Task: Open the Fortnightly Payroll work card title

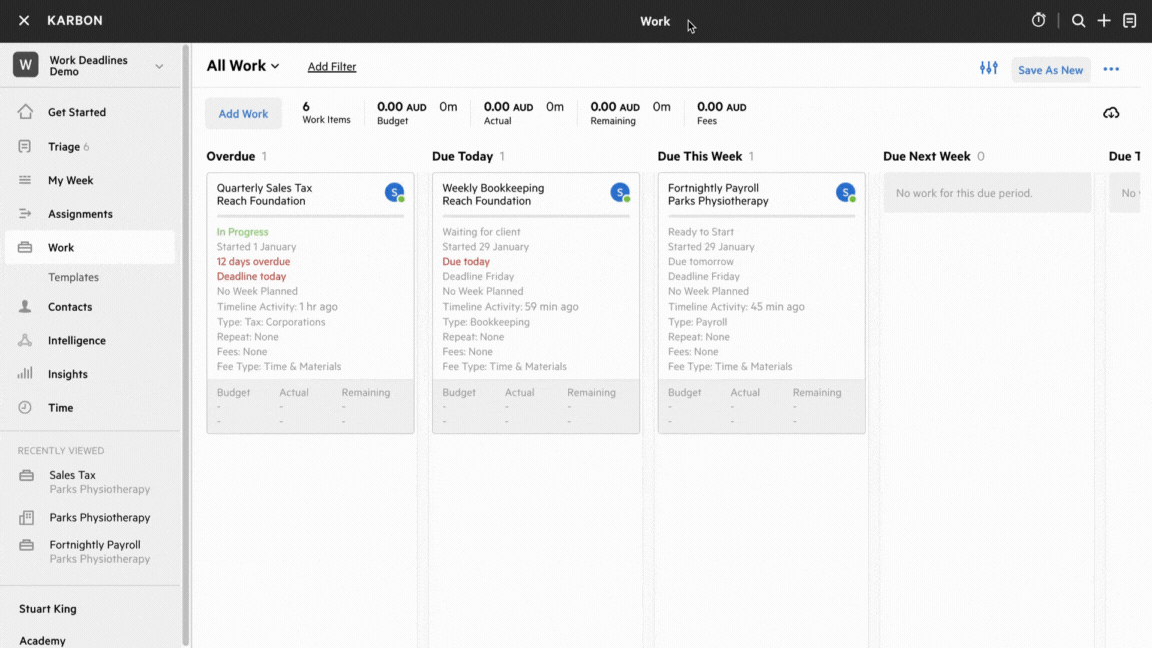Action: tap(713, 188)
